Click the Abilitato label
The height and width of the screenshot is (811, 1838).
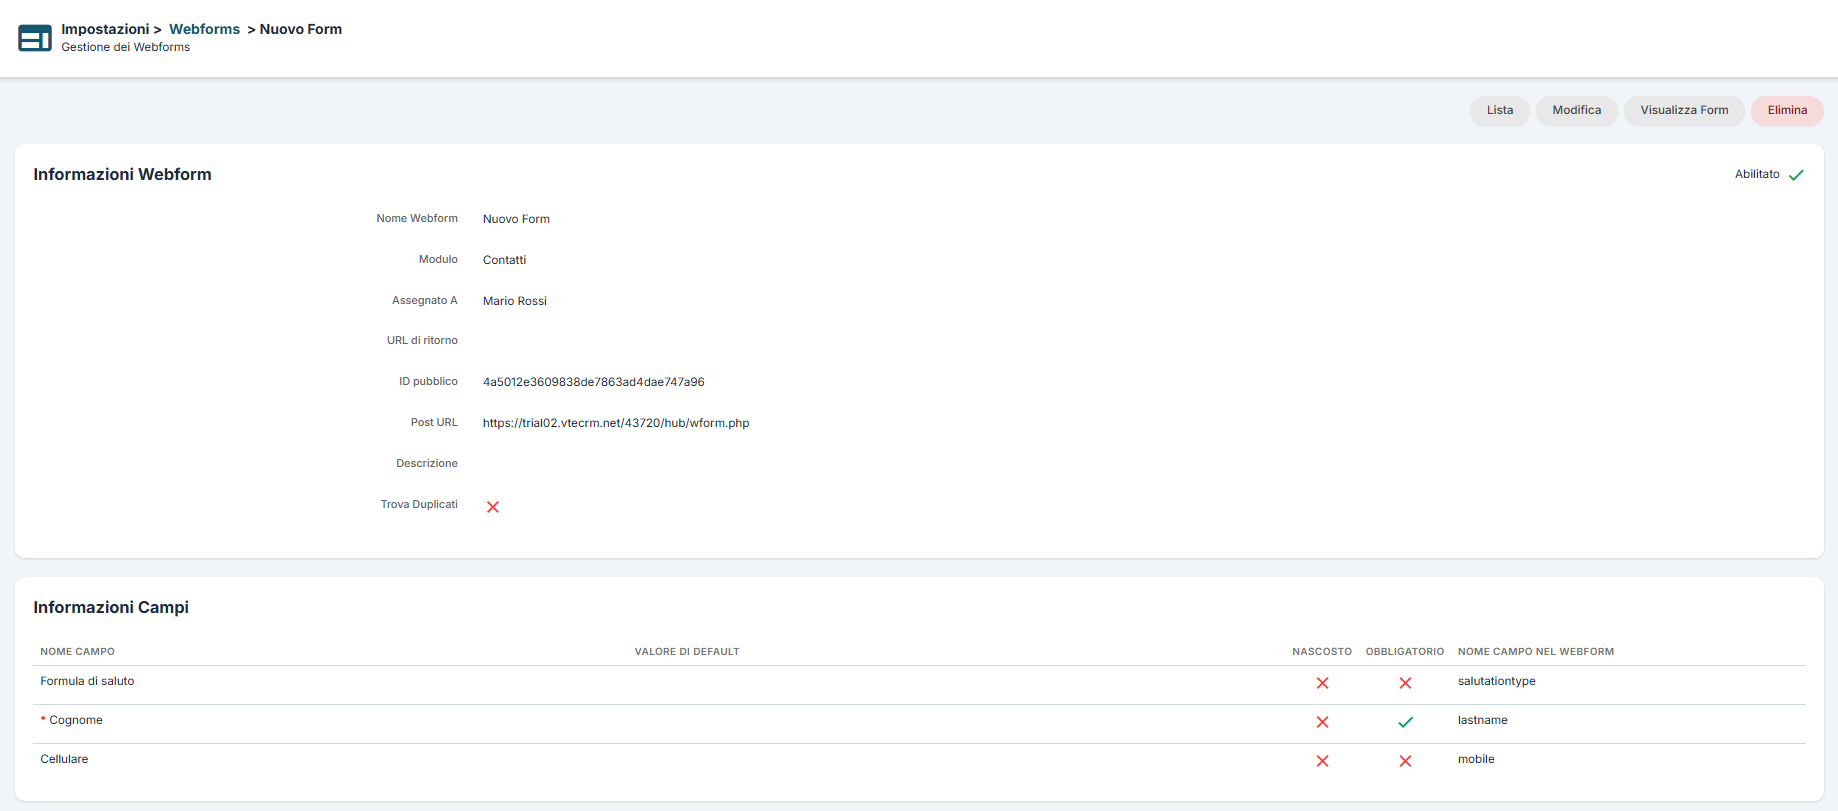point(1757,174)
